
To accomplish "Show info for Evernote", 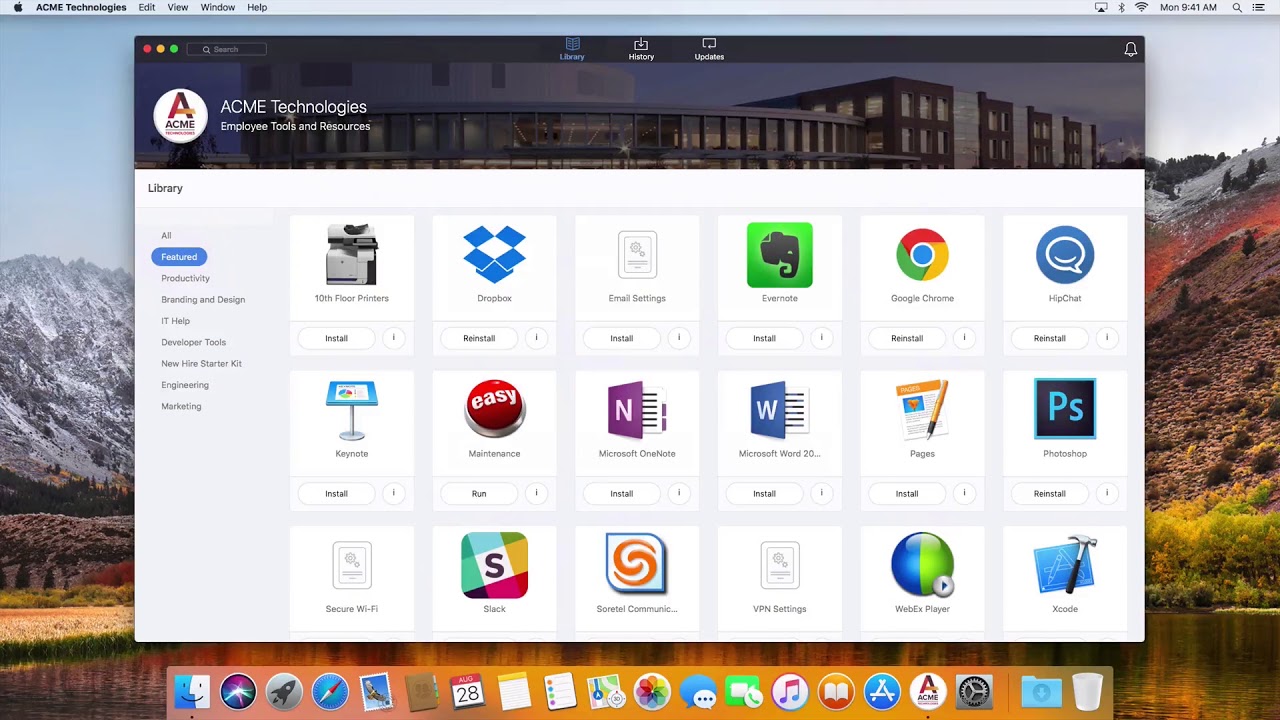I will [821, 338].
